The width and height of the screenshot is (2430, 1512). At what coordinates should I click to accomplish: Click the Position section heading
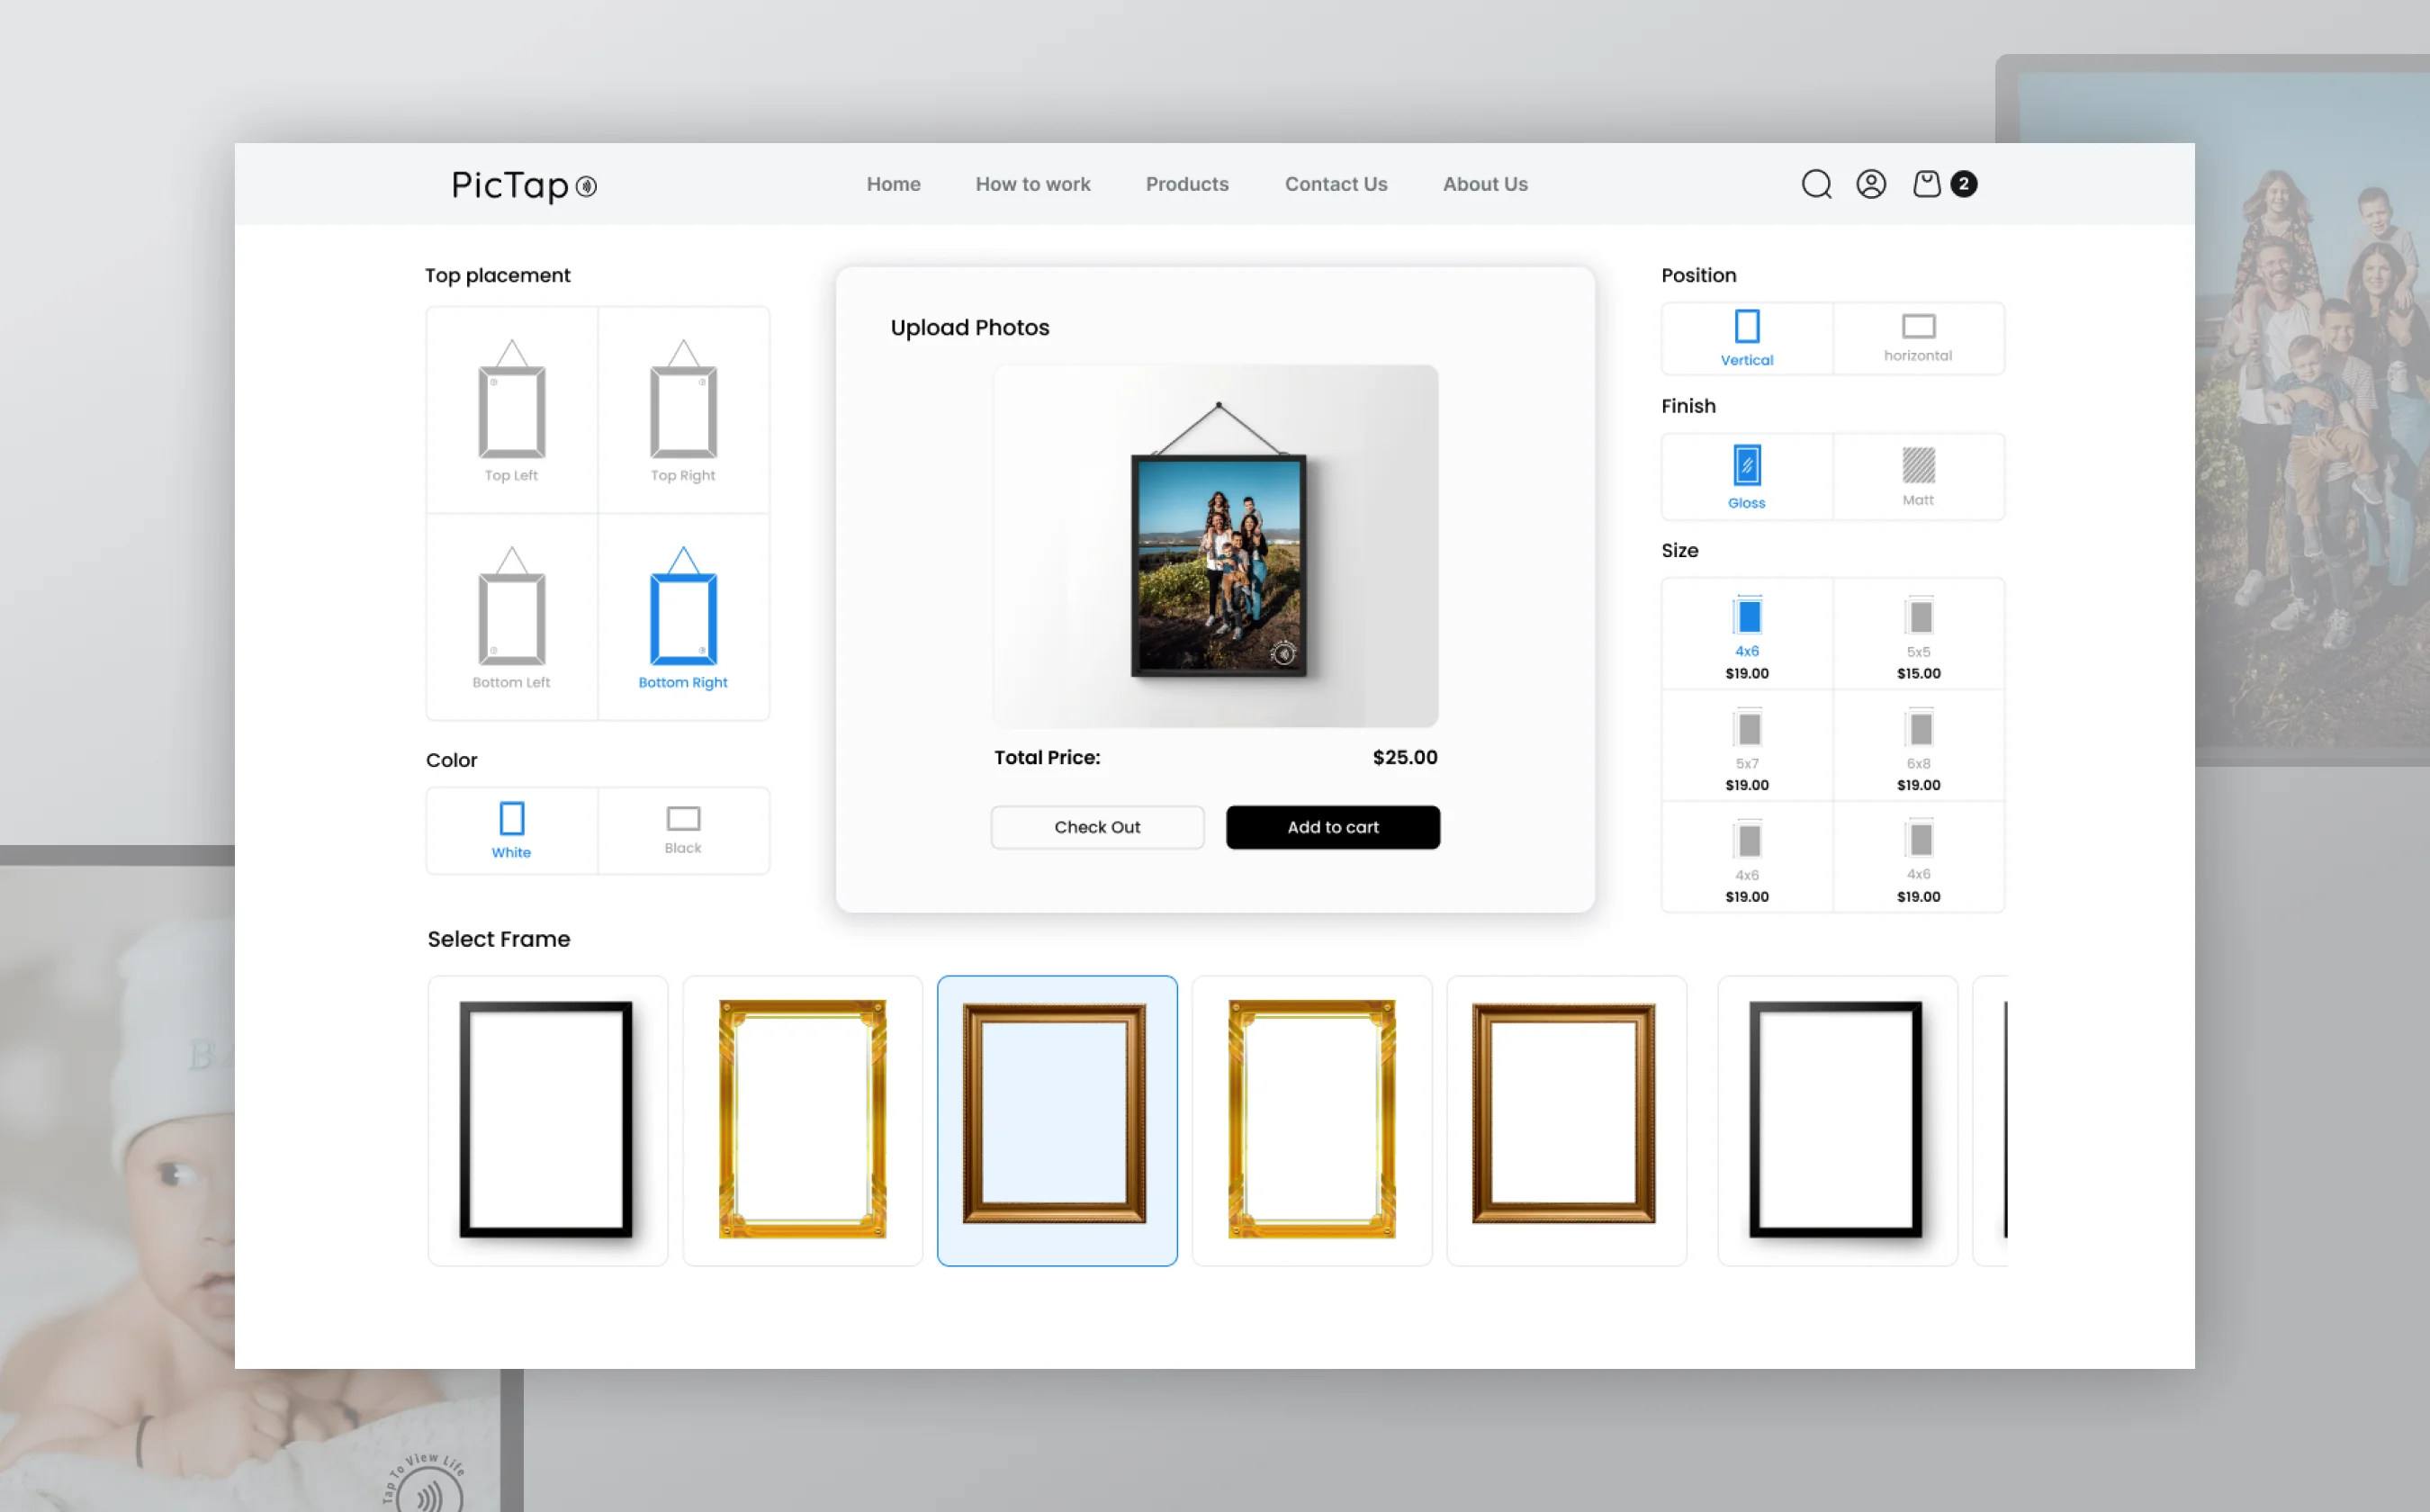click(1698, 275)
